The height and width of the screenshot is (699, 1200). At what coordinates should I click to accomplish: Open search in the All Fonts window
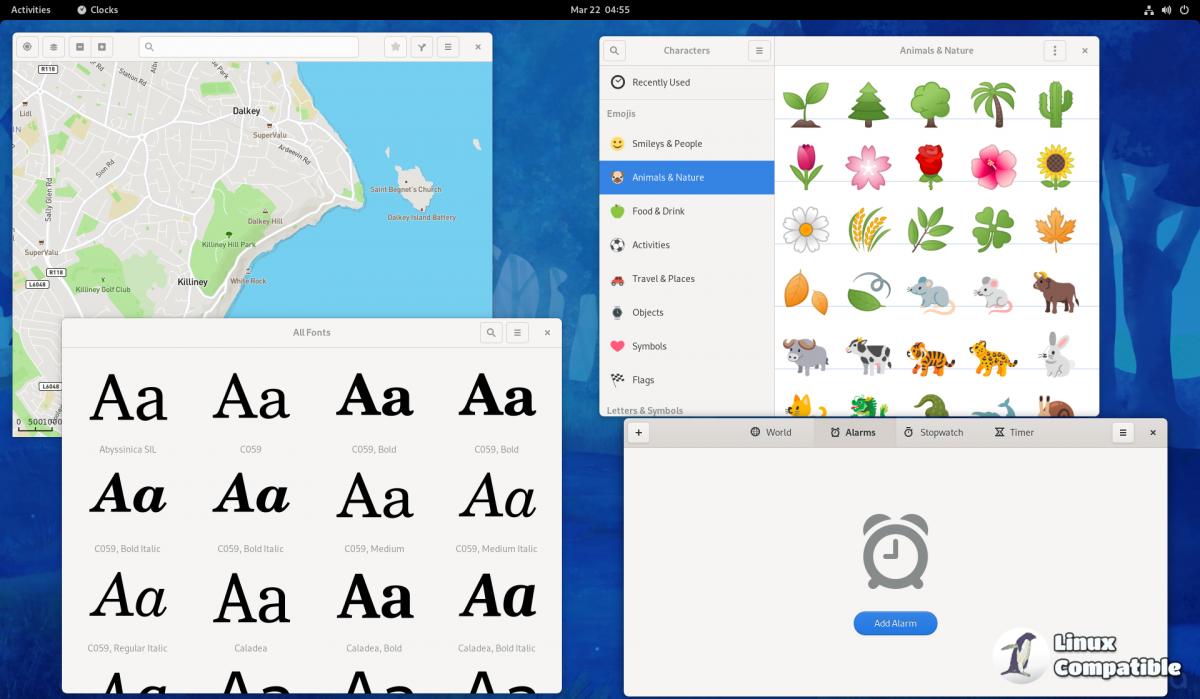[x=491, y=332]
